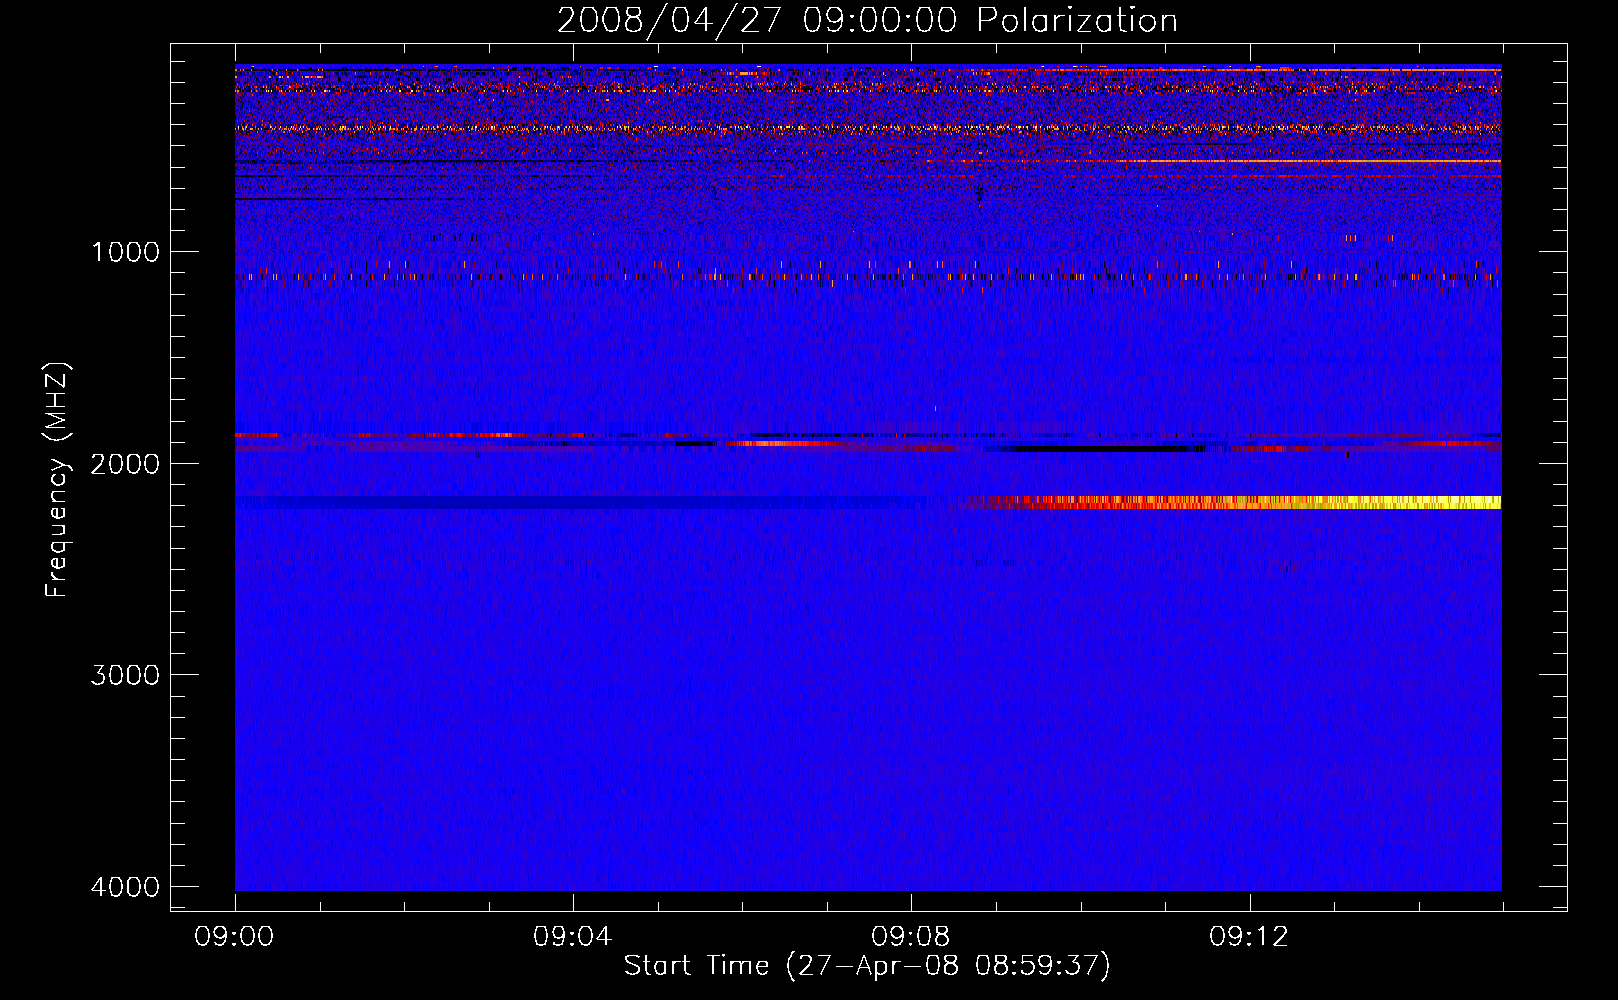Click the 09:00 time tick label

coord(234,937)
